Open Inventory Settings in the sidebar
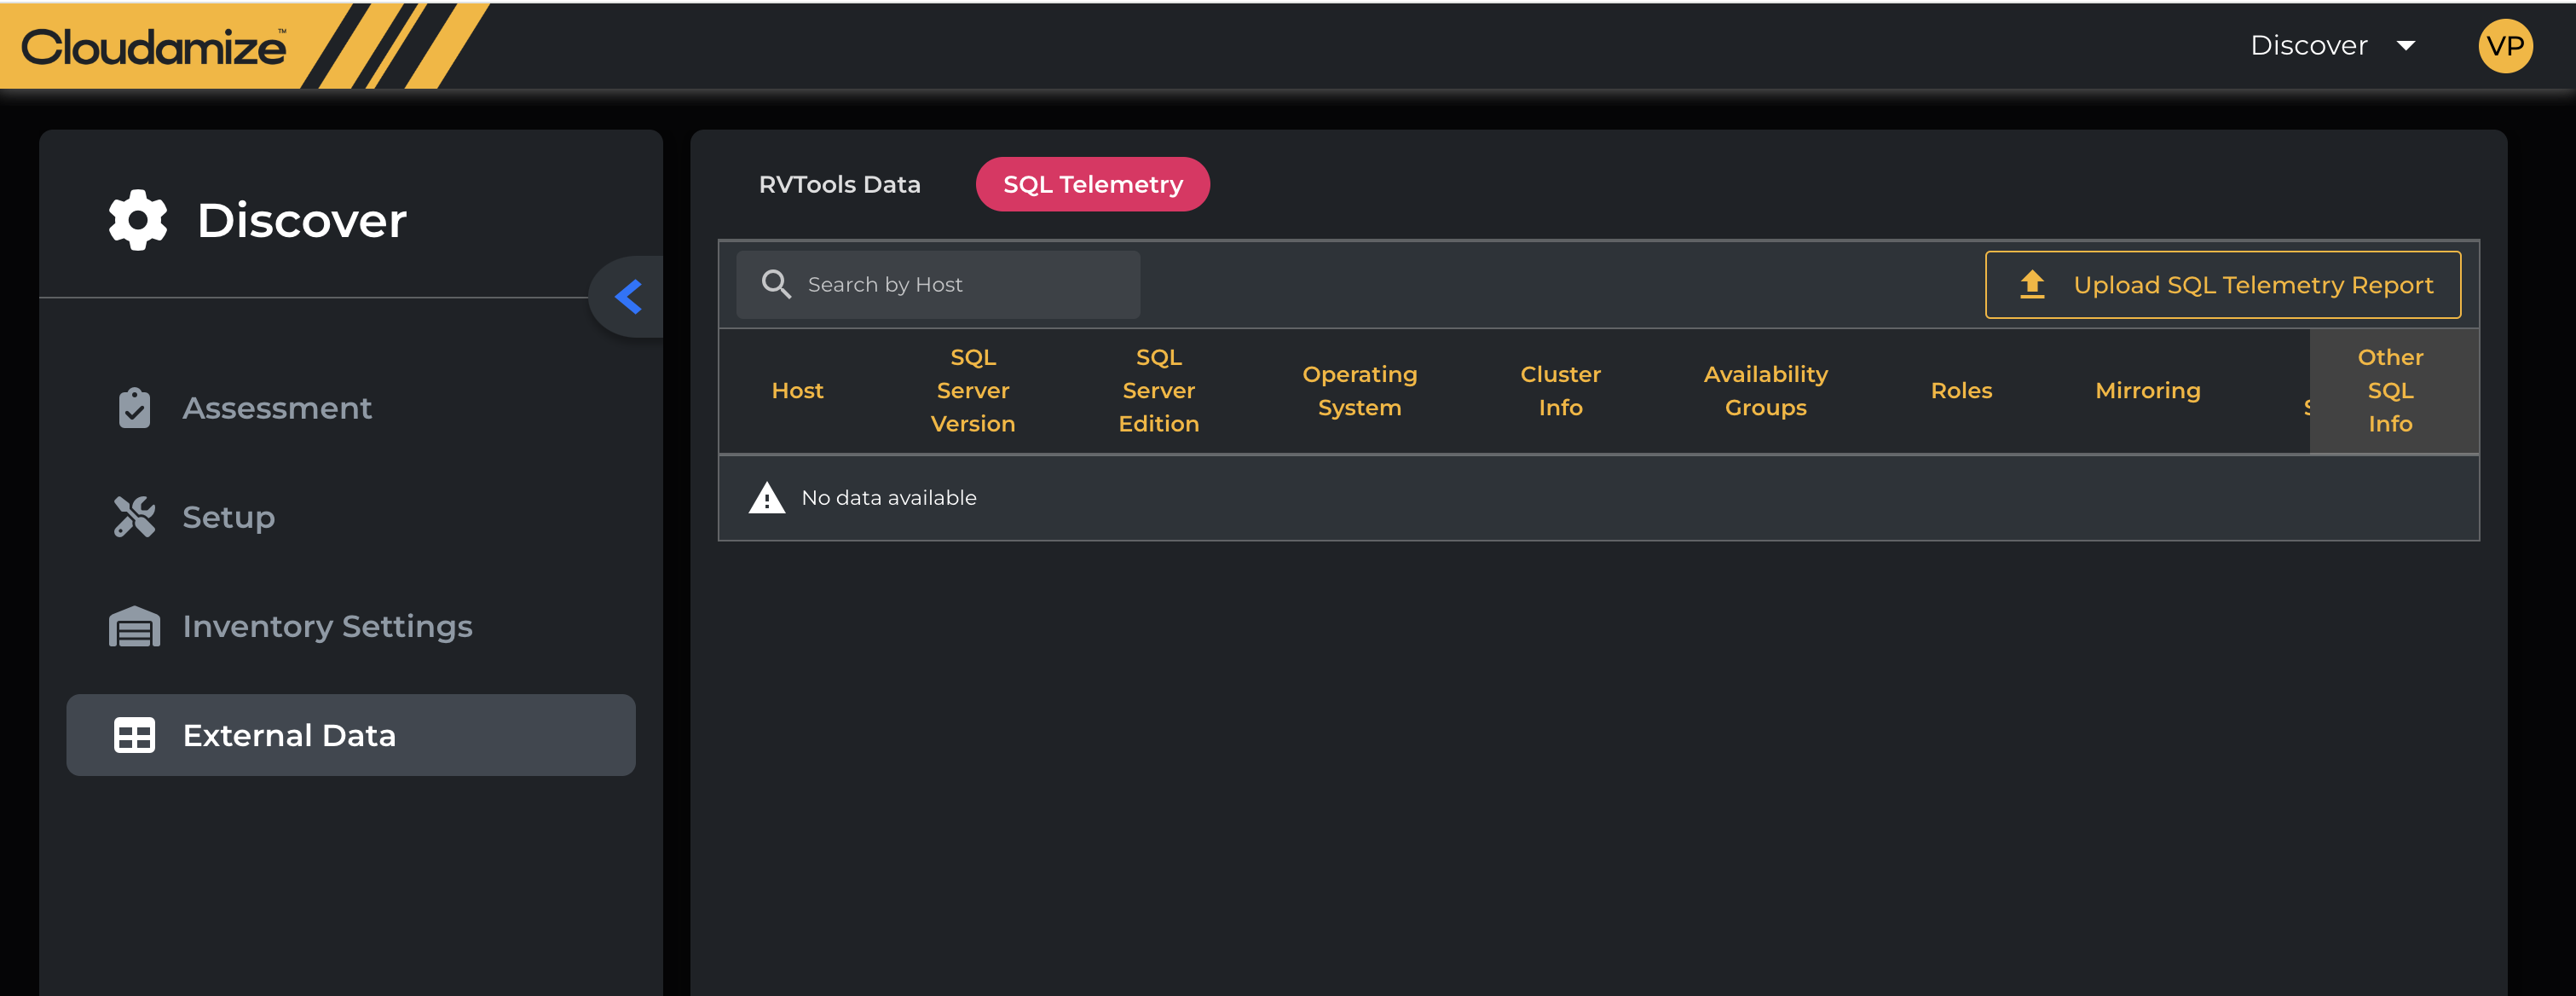The height and width of the screenshot is (996, 2576). [x=327, y=627]
